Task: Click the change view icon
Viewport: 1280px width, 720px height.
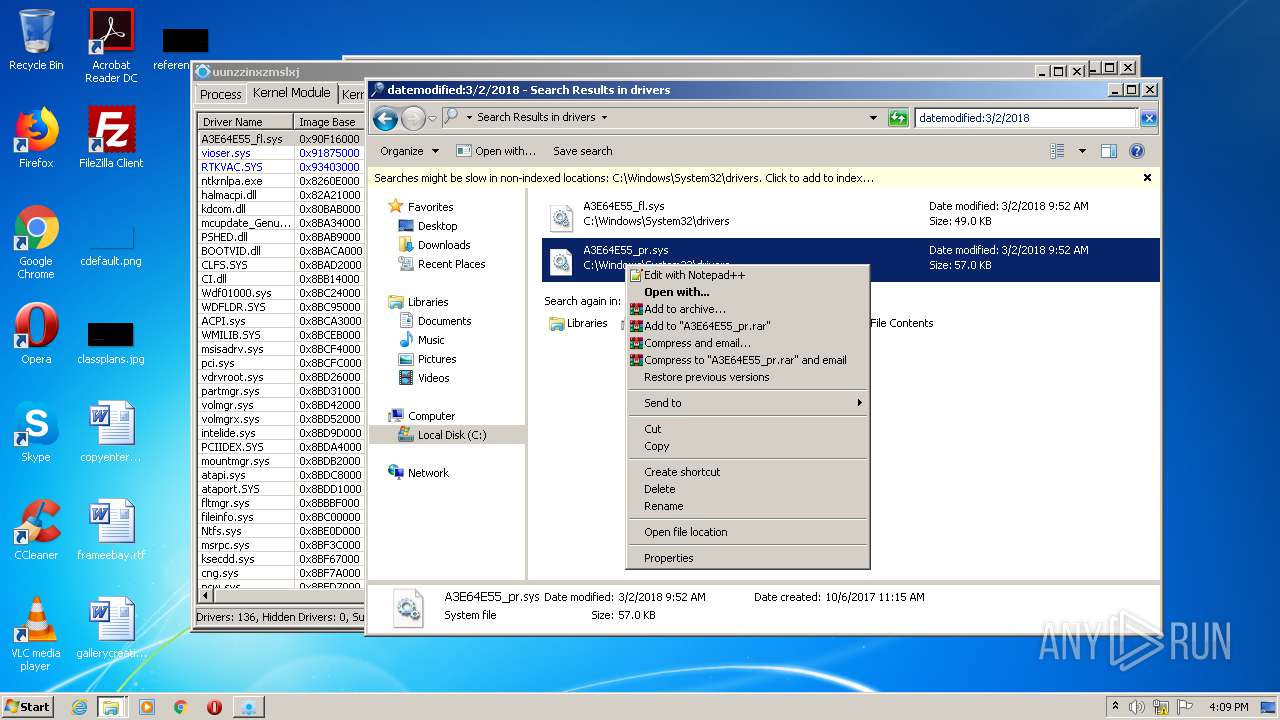Action: point(1057,151)
